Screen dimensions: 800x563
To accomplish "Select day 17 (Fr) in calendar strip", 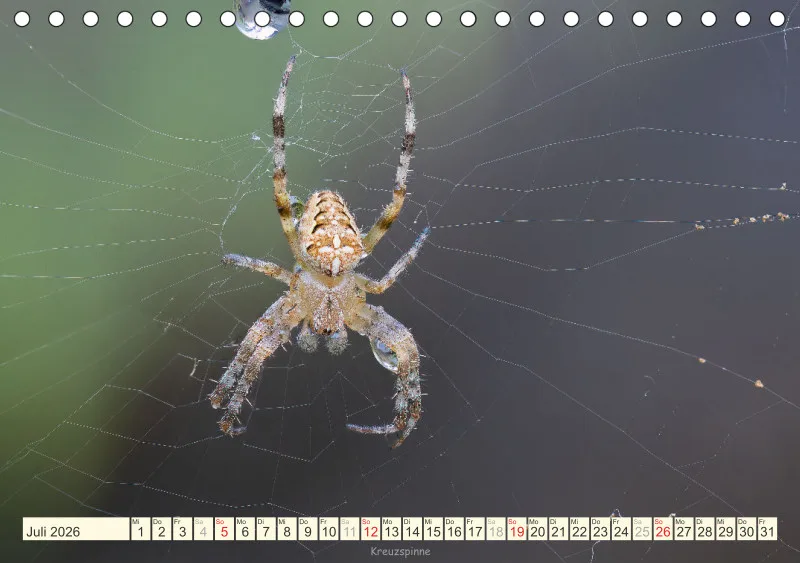I will (475, 529).
